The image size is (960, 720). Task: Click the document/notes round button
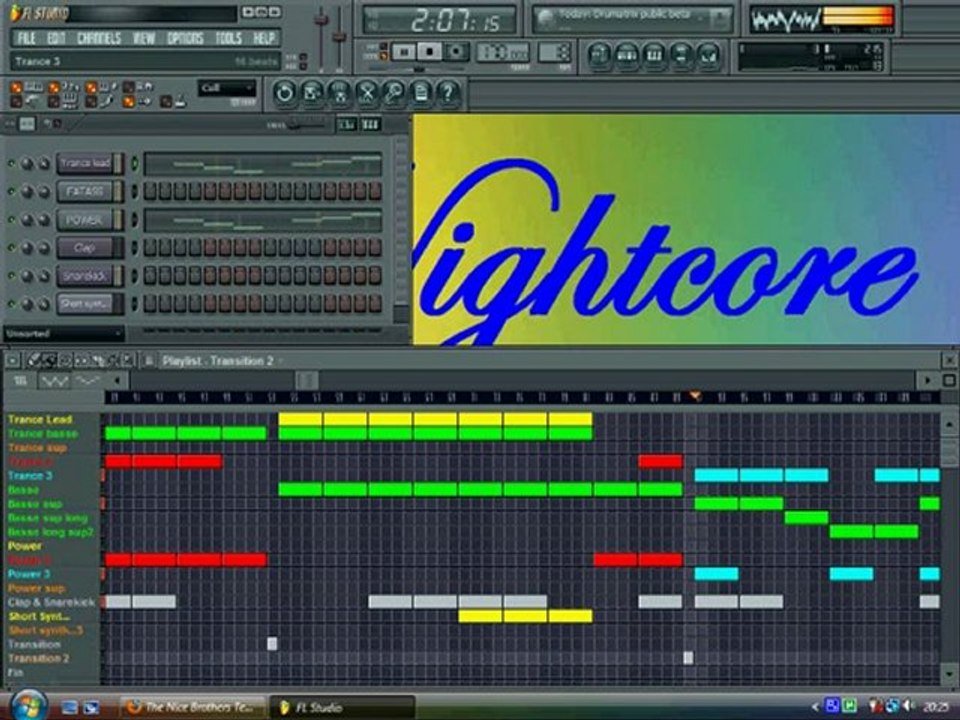[421, 93]
